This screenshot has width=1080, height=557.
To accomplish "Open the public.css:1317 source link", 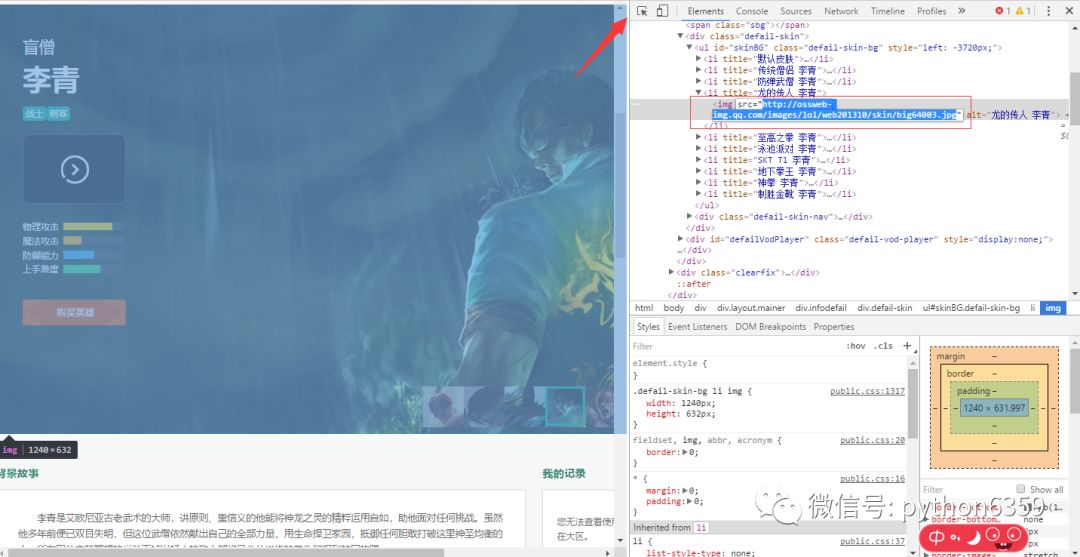I will pyautogui.click(x=867, y=391).
